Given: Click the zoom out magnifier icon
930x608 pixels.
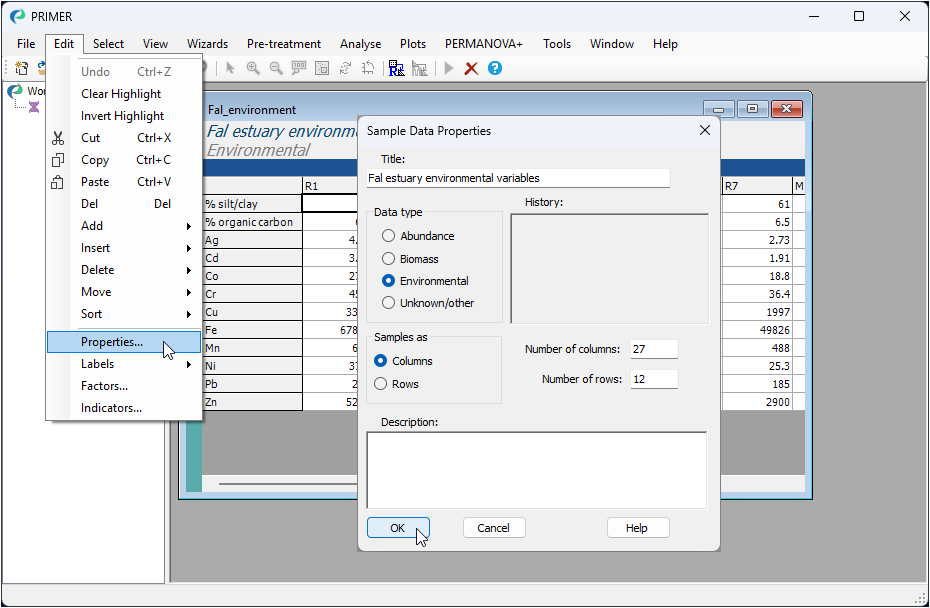Looking at the screenshot, I should click(x=276, y=68).
